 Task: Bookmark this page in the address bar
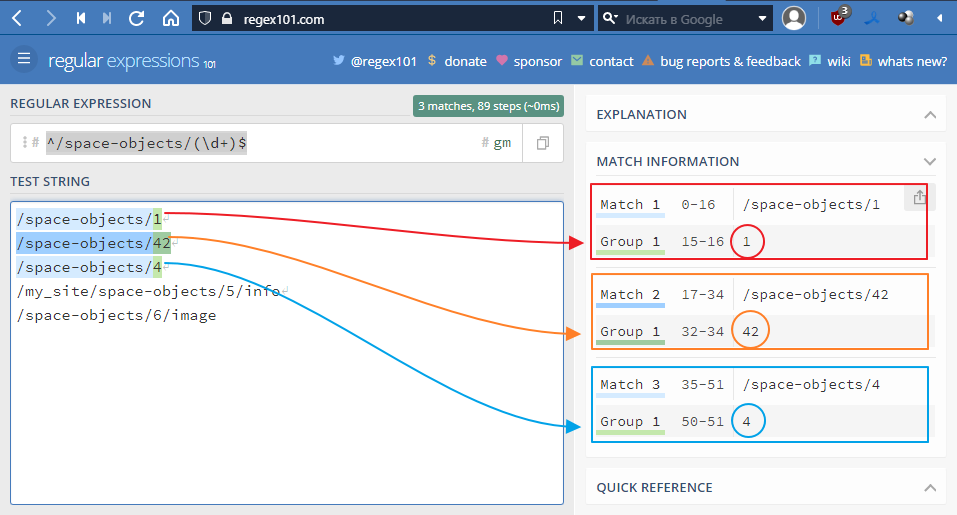pos(558,18)
